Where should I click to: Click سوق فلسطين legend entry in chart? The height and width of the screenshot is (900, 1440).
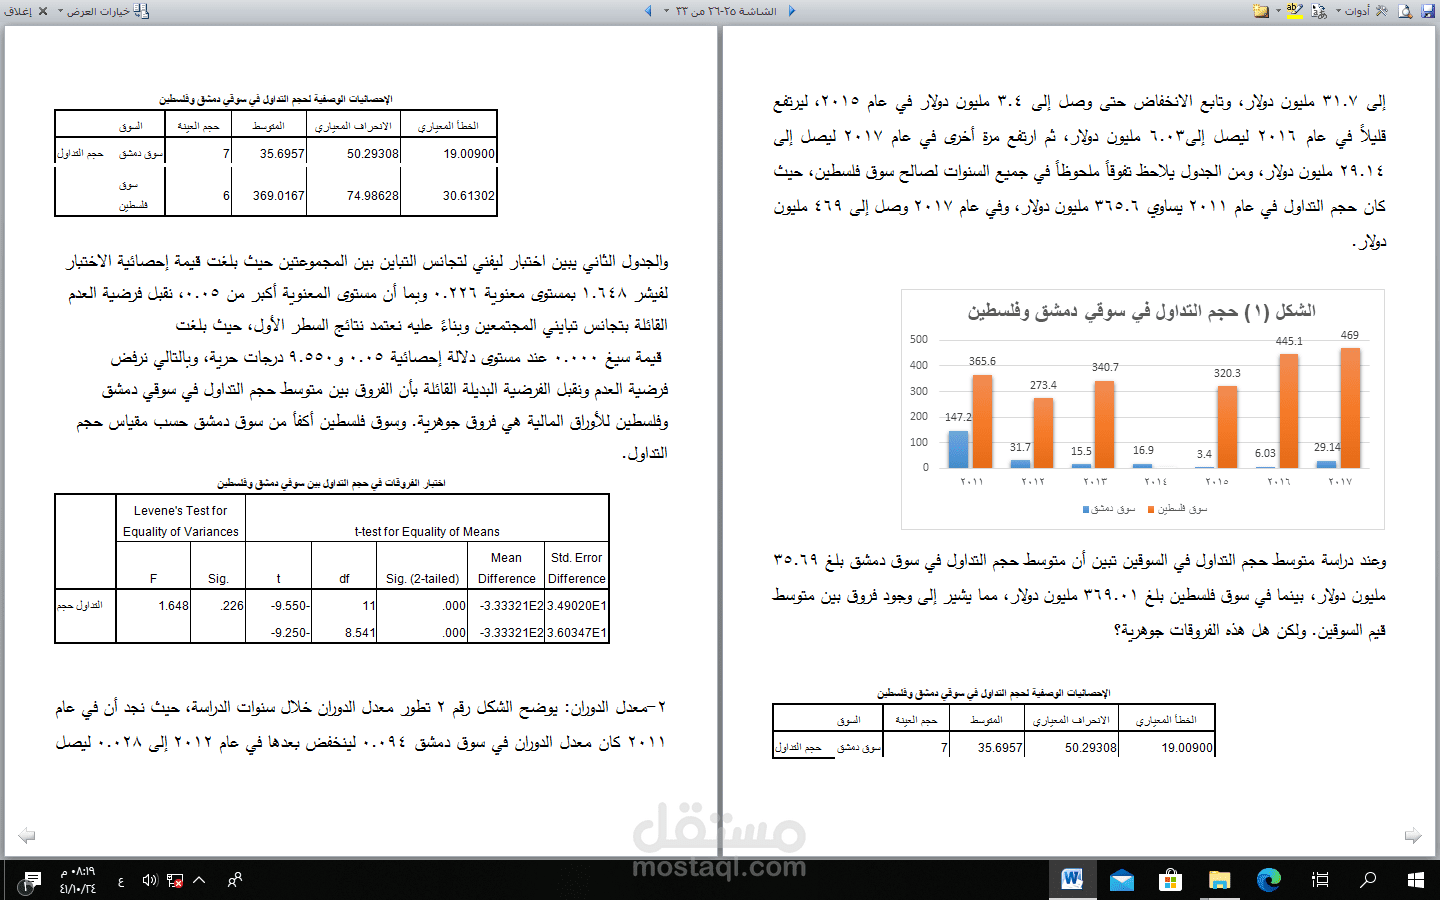1178,509
